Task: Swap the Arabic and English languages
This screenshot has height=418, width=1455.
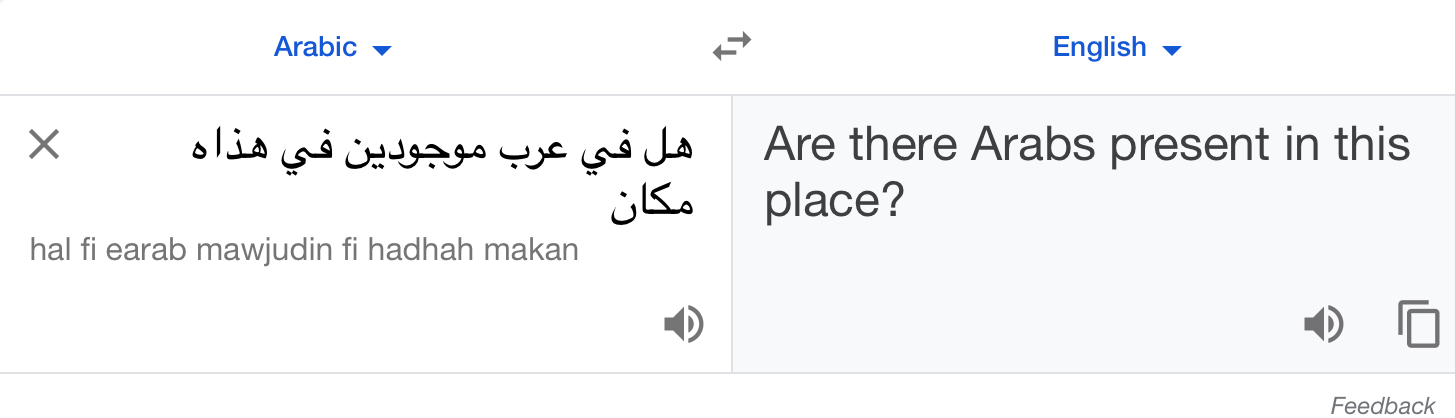Action: (732, 47)
